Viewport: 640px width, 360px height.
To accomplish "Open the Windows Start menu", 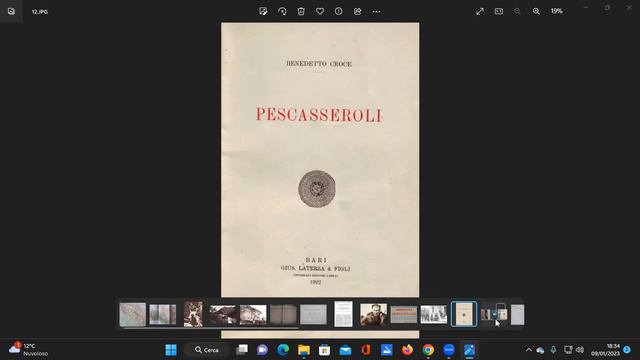I will 171,350.
